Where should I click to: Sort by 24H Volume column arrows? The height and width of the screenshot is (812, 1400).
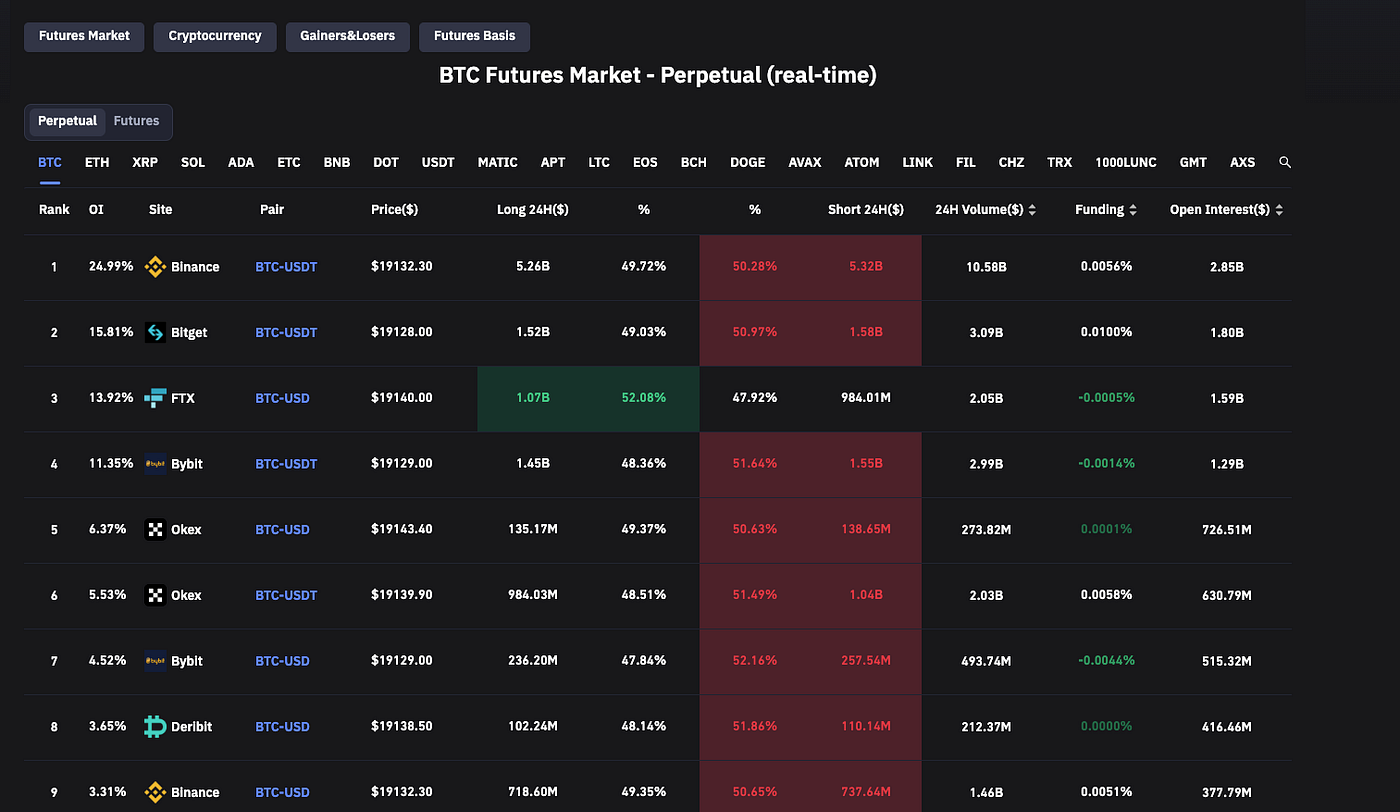pos(1031,210)
